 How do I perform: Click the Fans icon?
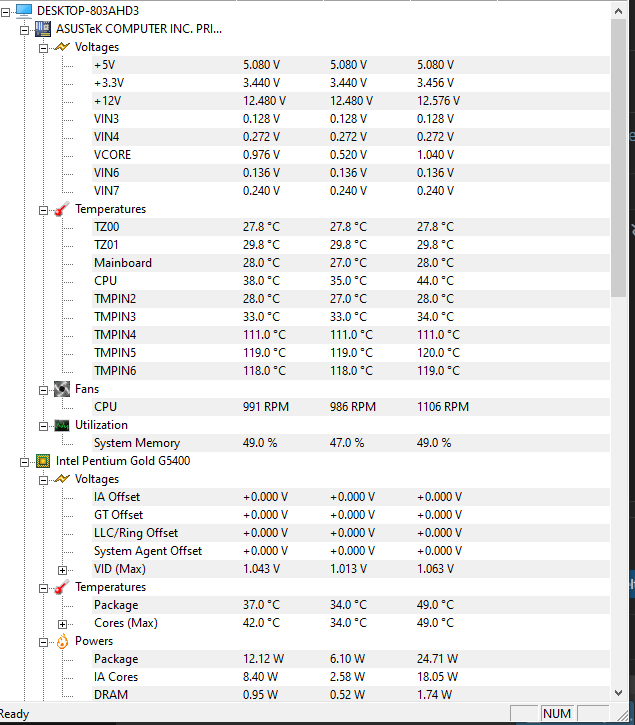(62, 389)
